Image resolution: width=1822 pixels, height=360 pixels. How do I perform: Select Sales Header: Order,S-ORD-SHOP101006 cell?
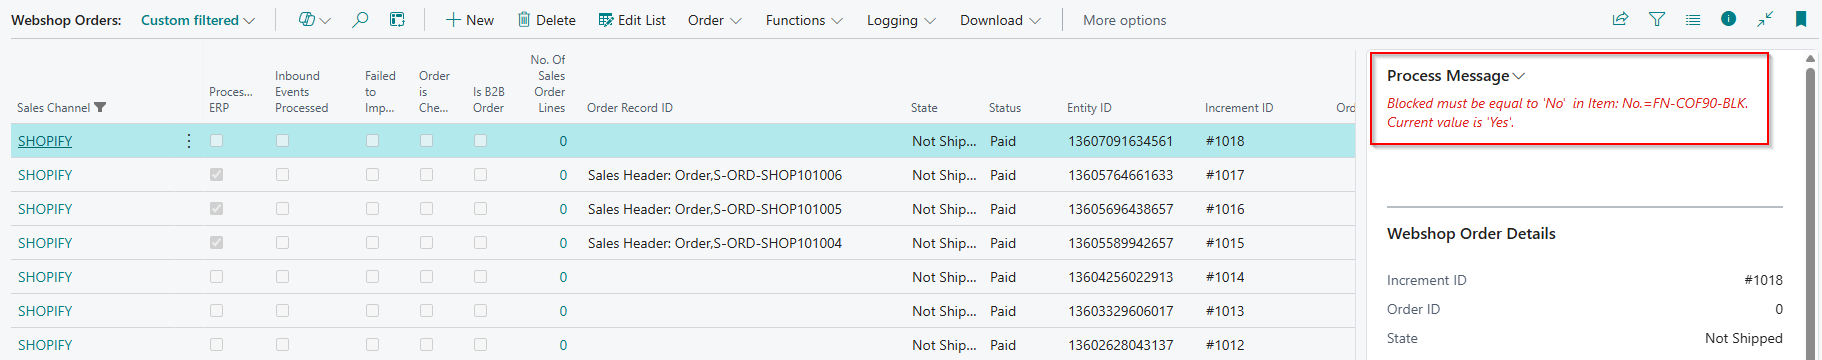(715, 175)
